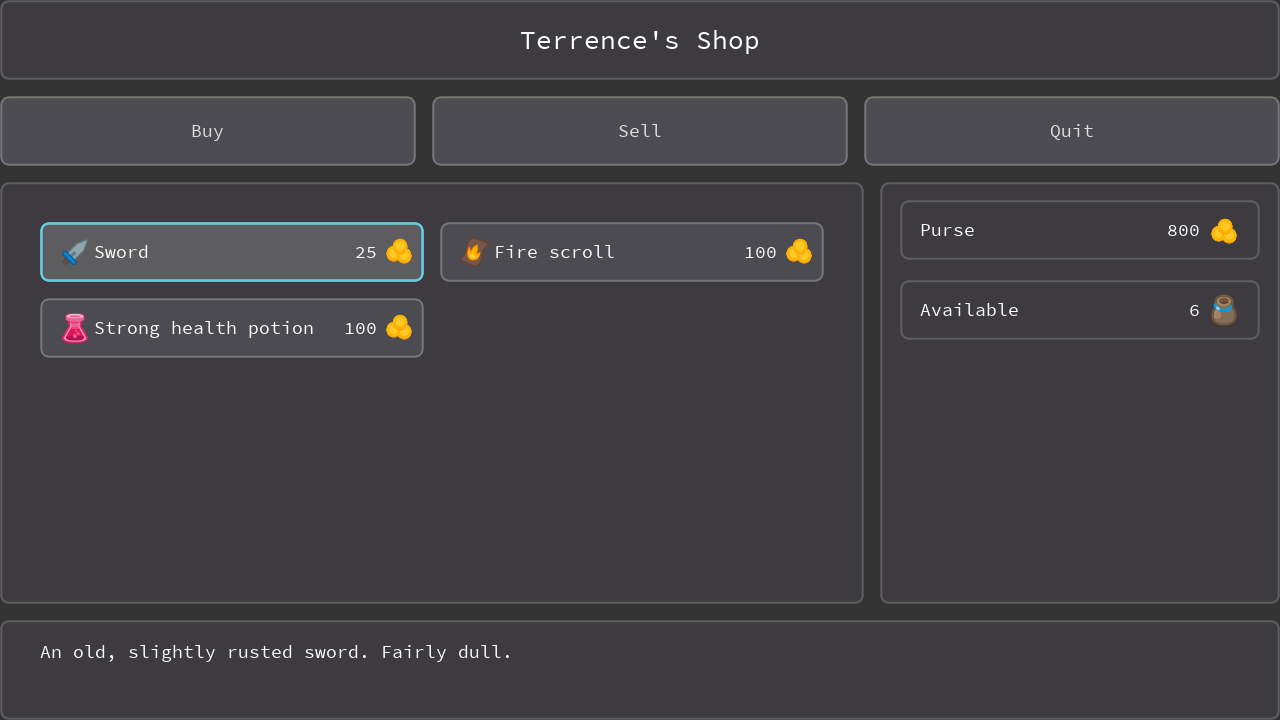1280x720 pixels.
Task: Click the Fire scroll price value 100
Action: tap(760, 252)
